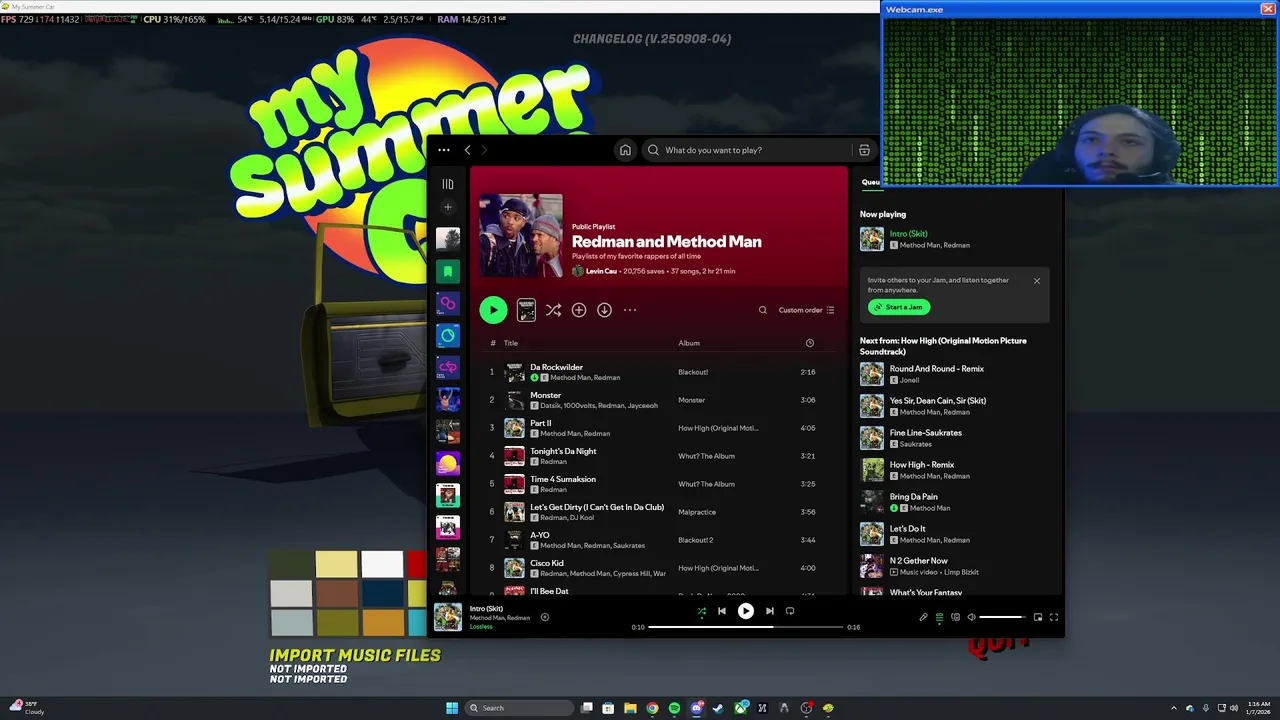Viewport: 1280px width, 720px height.
Task: Skip to previous track
Action: (722, 611)
